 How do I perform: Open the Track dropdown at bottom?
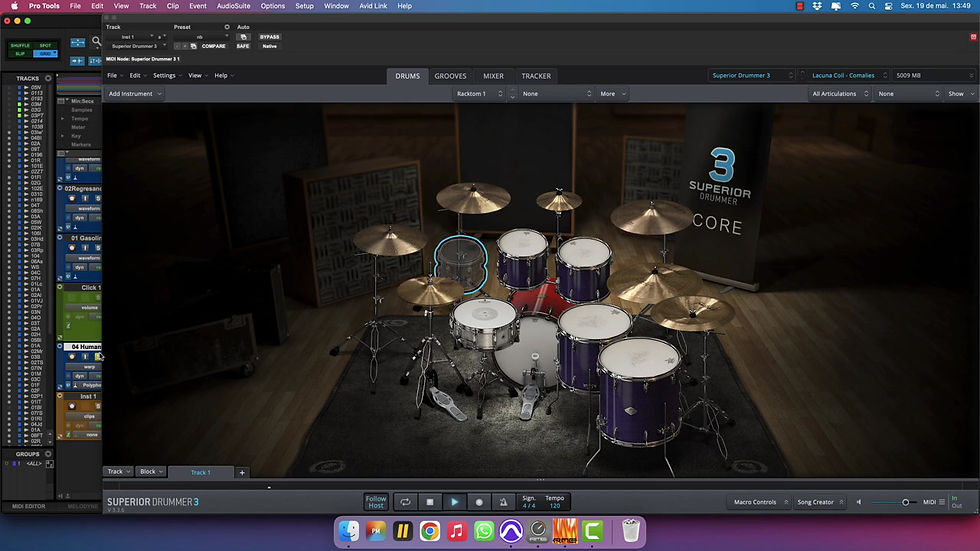118,472
